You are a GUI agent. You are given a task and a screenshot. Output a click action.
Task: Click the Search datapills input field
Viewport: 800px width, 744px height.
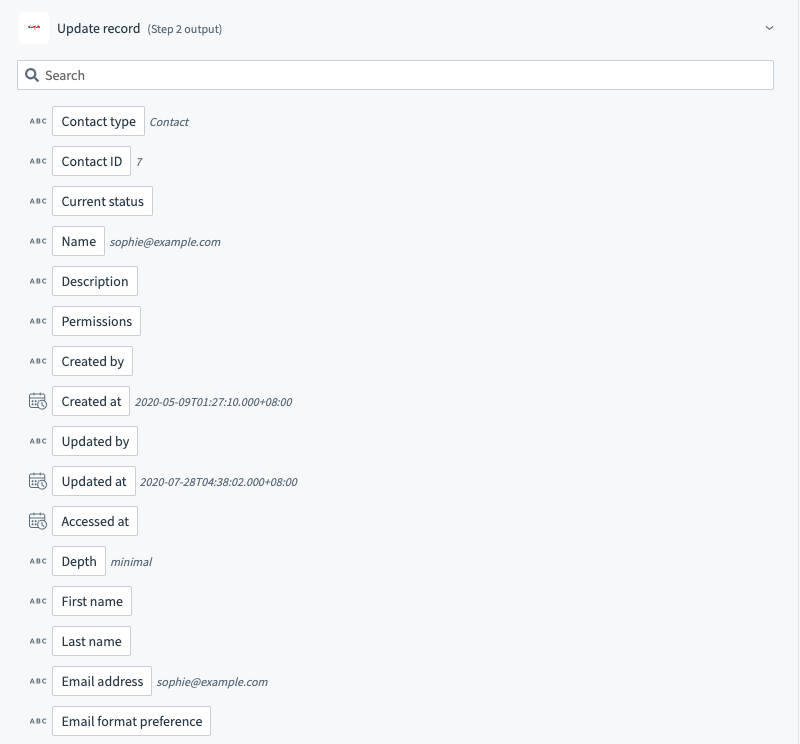click(x=400, y=75)
